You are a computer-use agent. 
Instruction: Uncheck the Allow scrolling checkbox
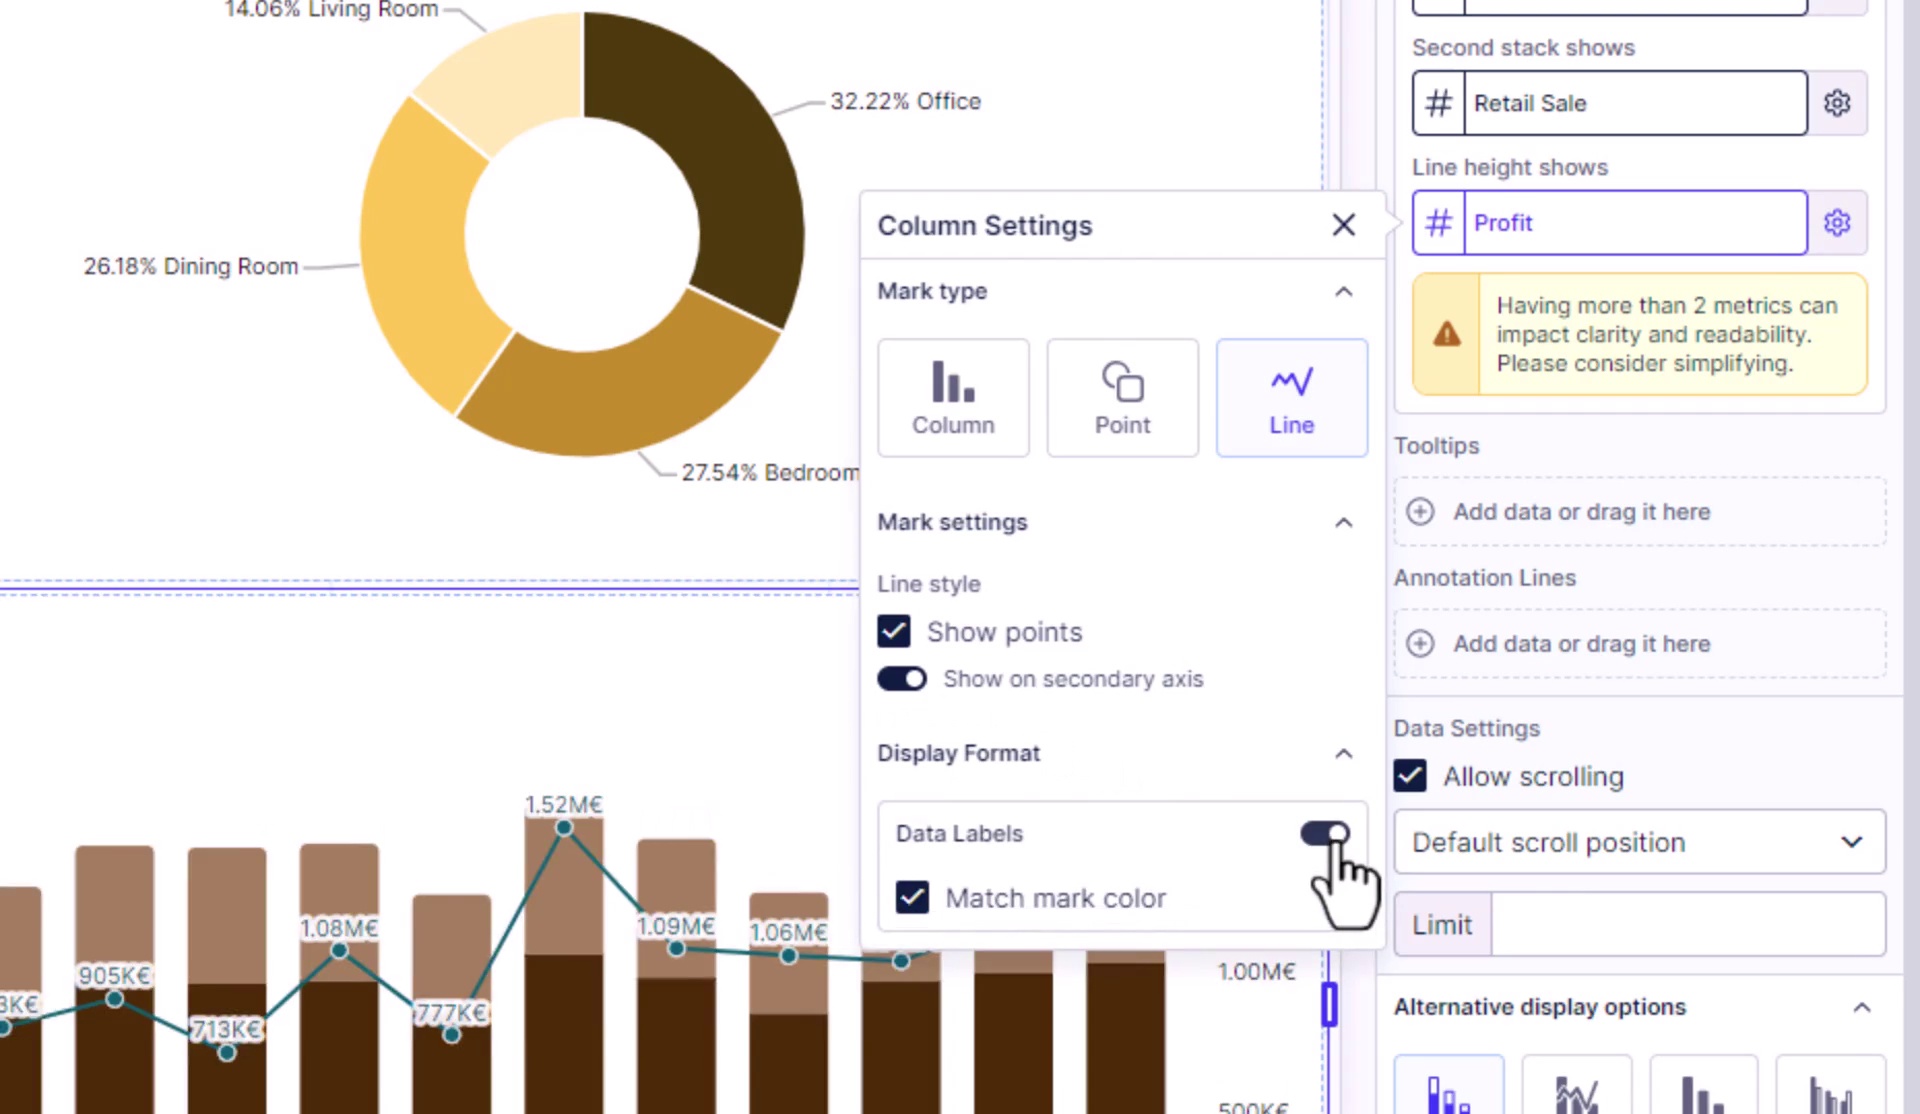pyautogui.click(x=1410, y=776)
